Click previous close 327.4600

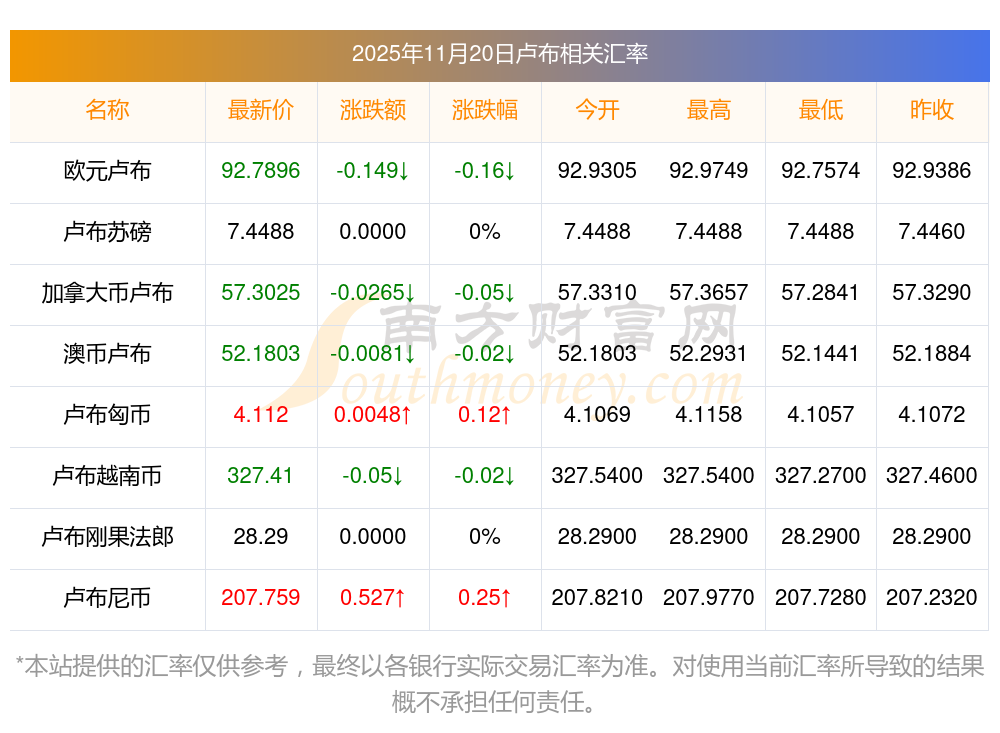pos(932,475)
